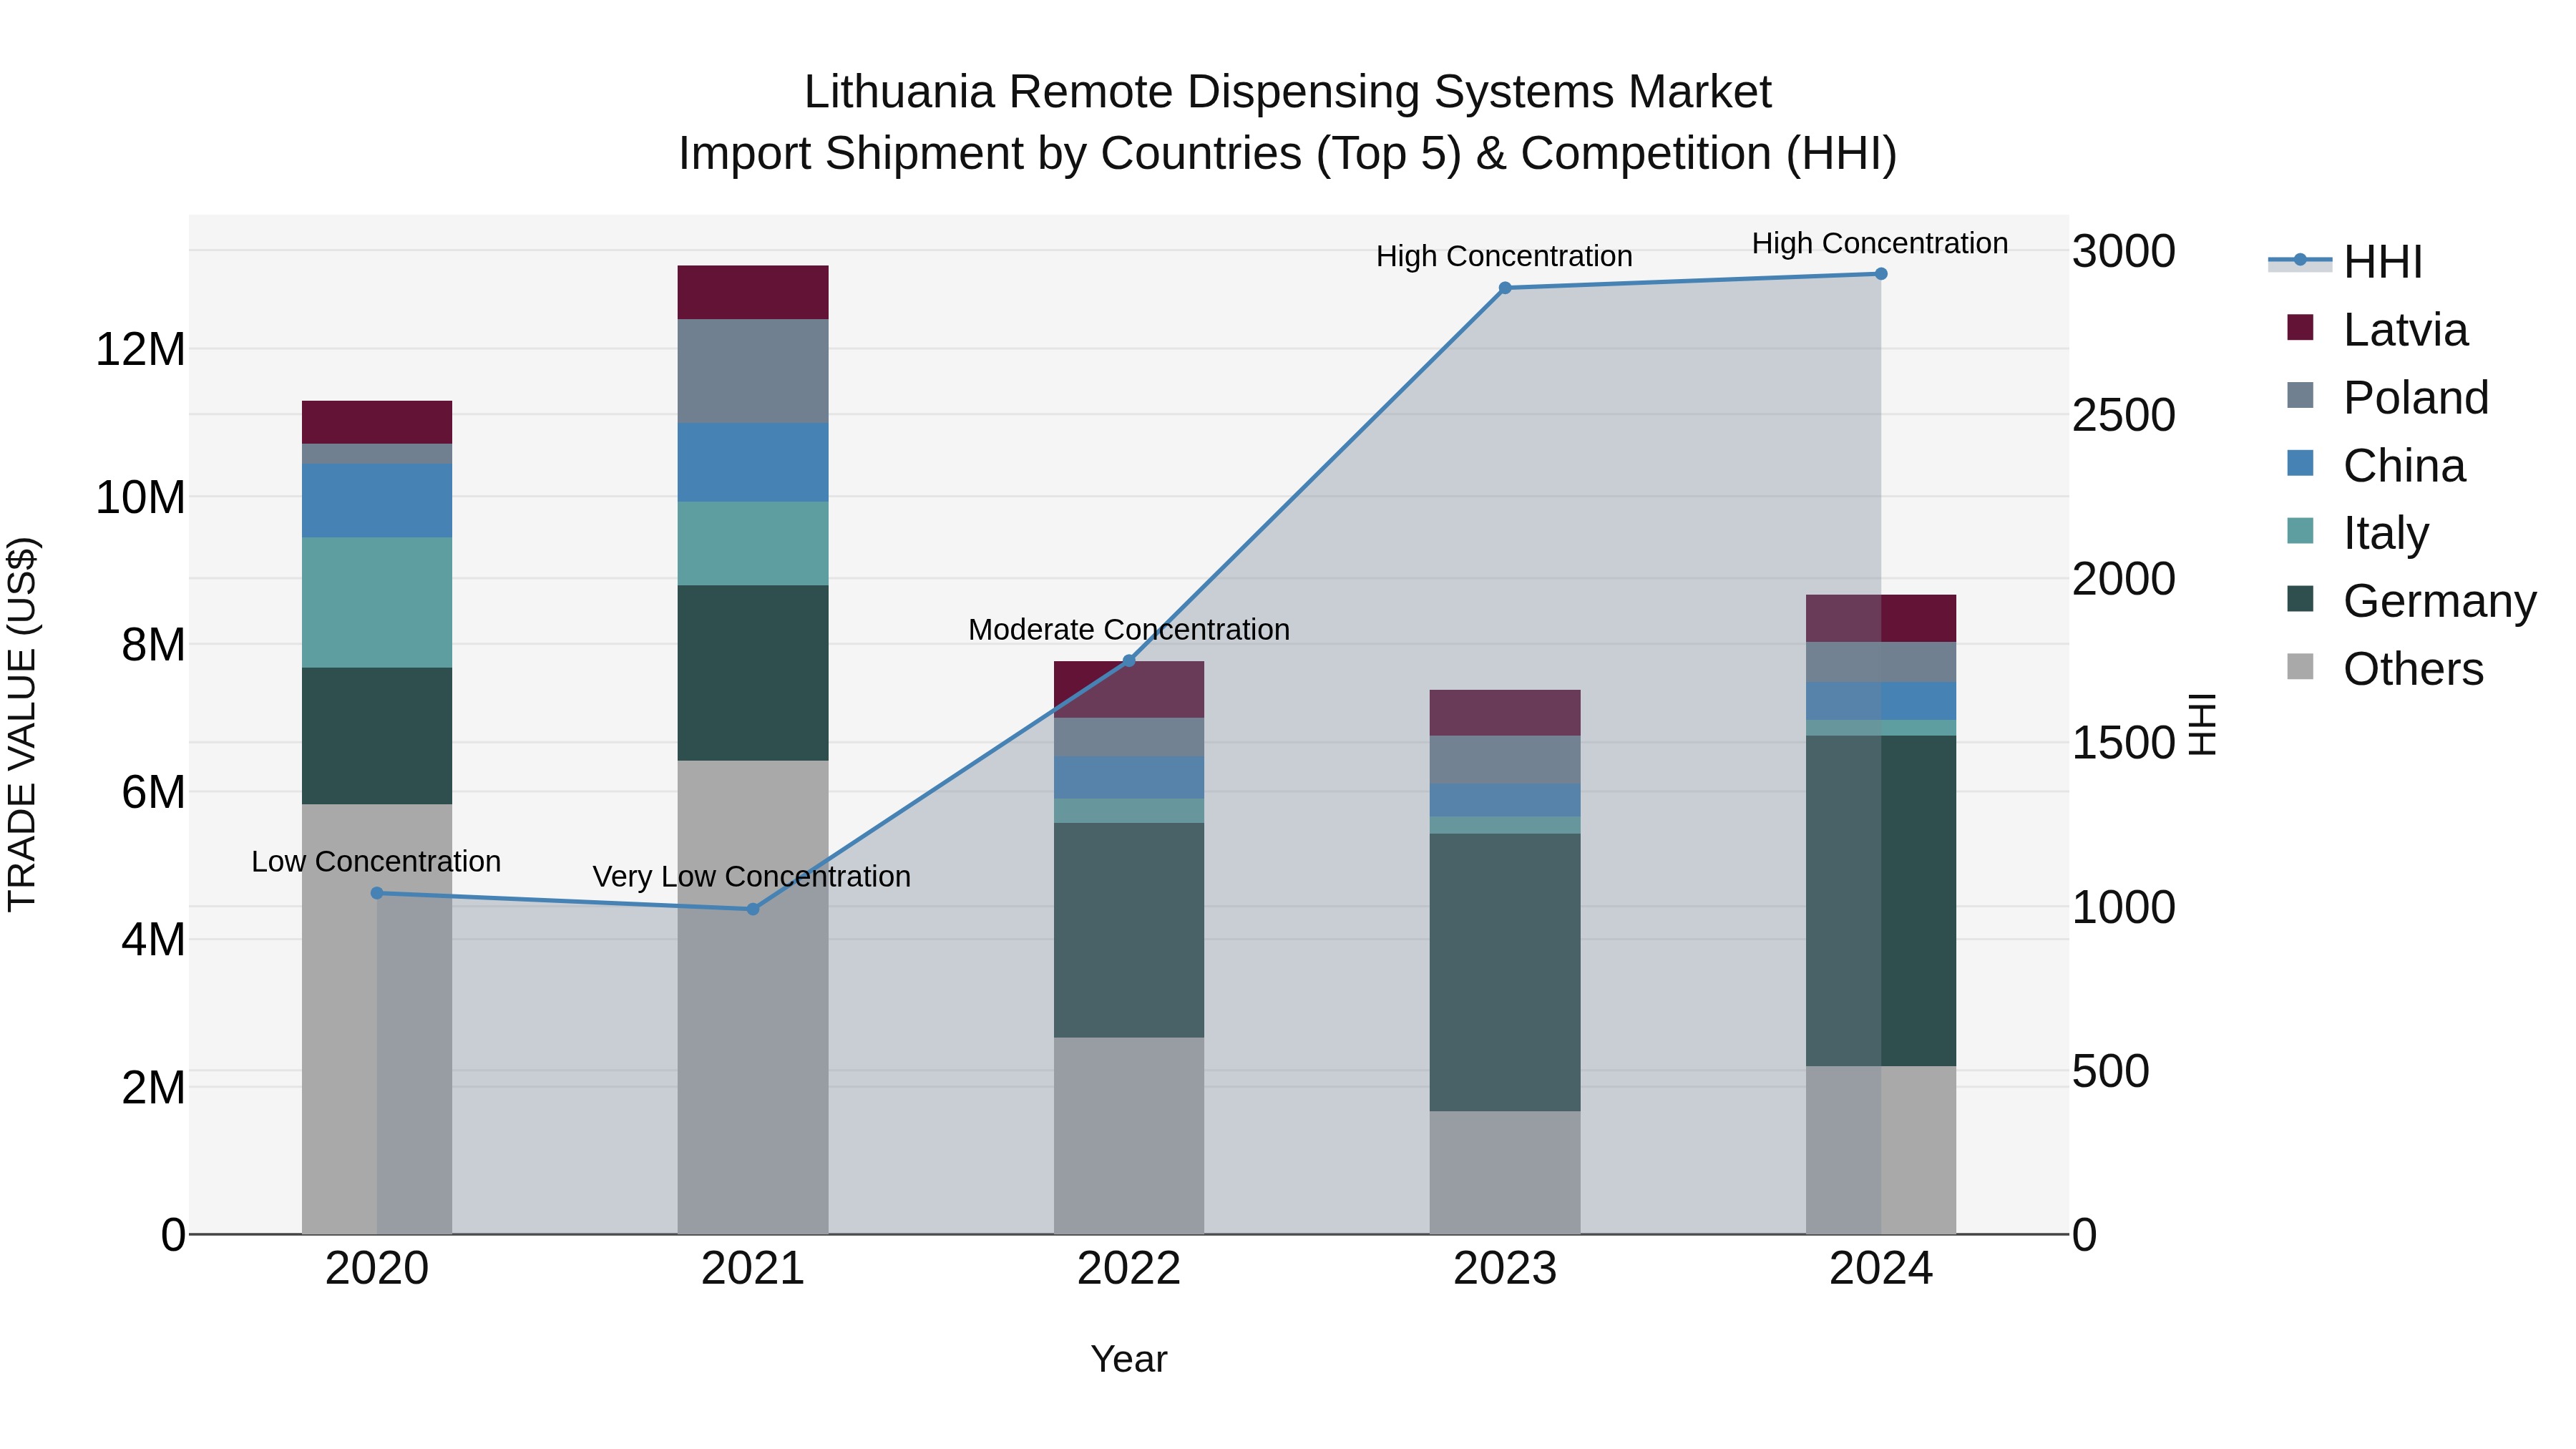Click the 2500 right-axis tick label
Viewport: 2576px width, 1449px height.
point(2124,415)
